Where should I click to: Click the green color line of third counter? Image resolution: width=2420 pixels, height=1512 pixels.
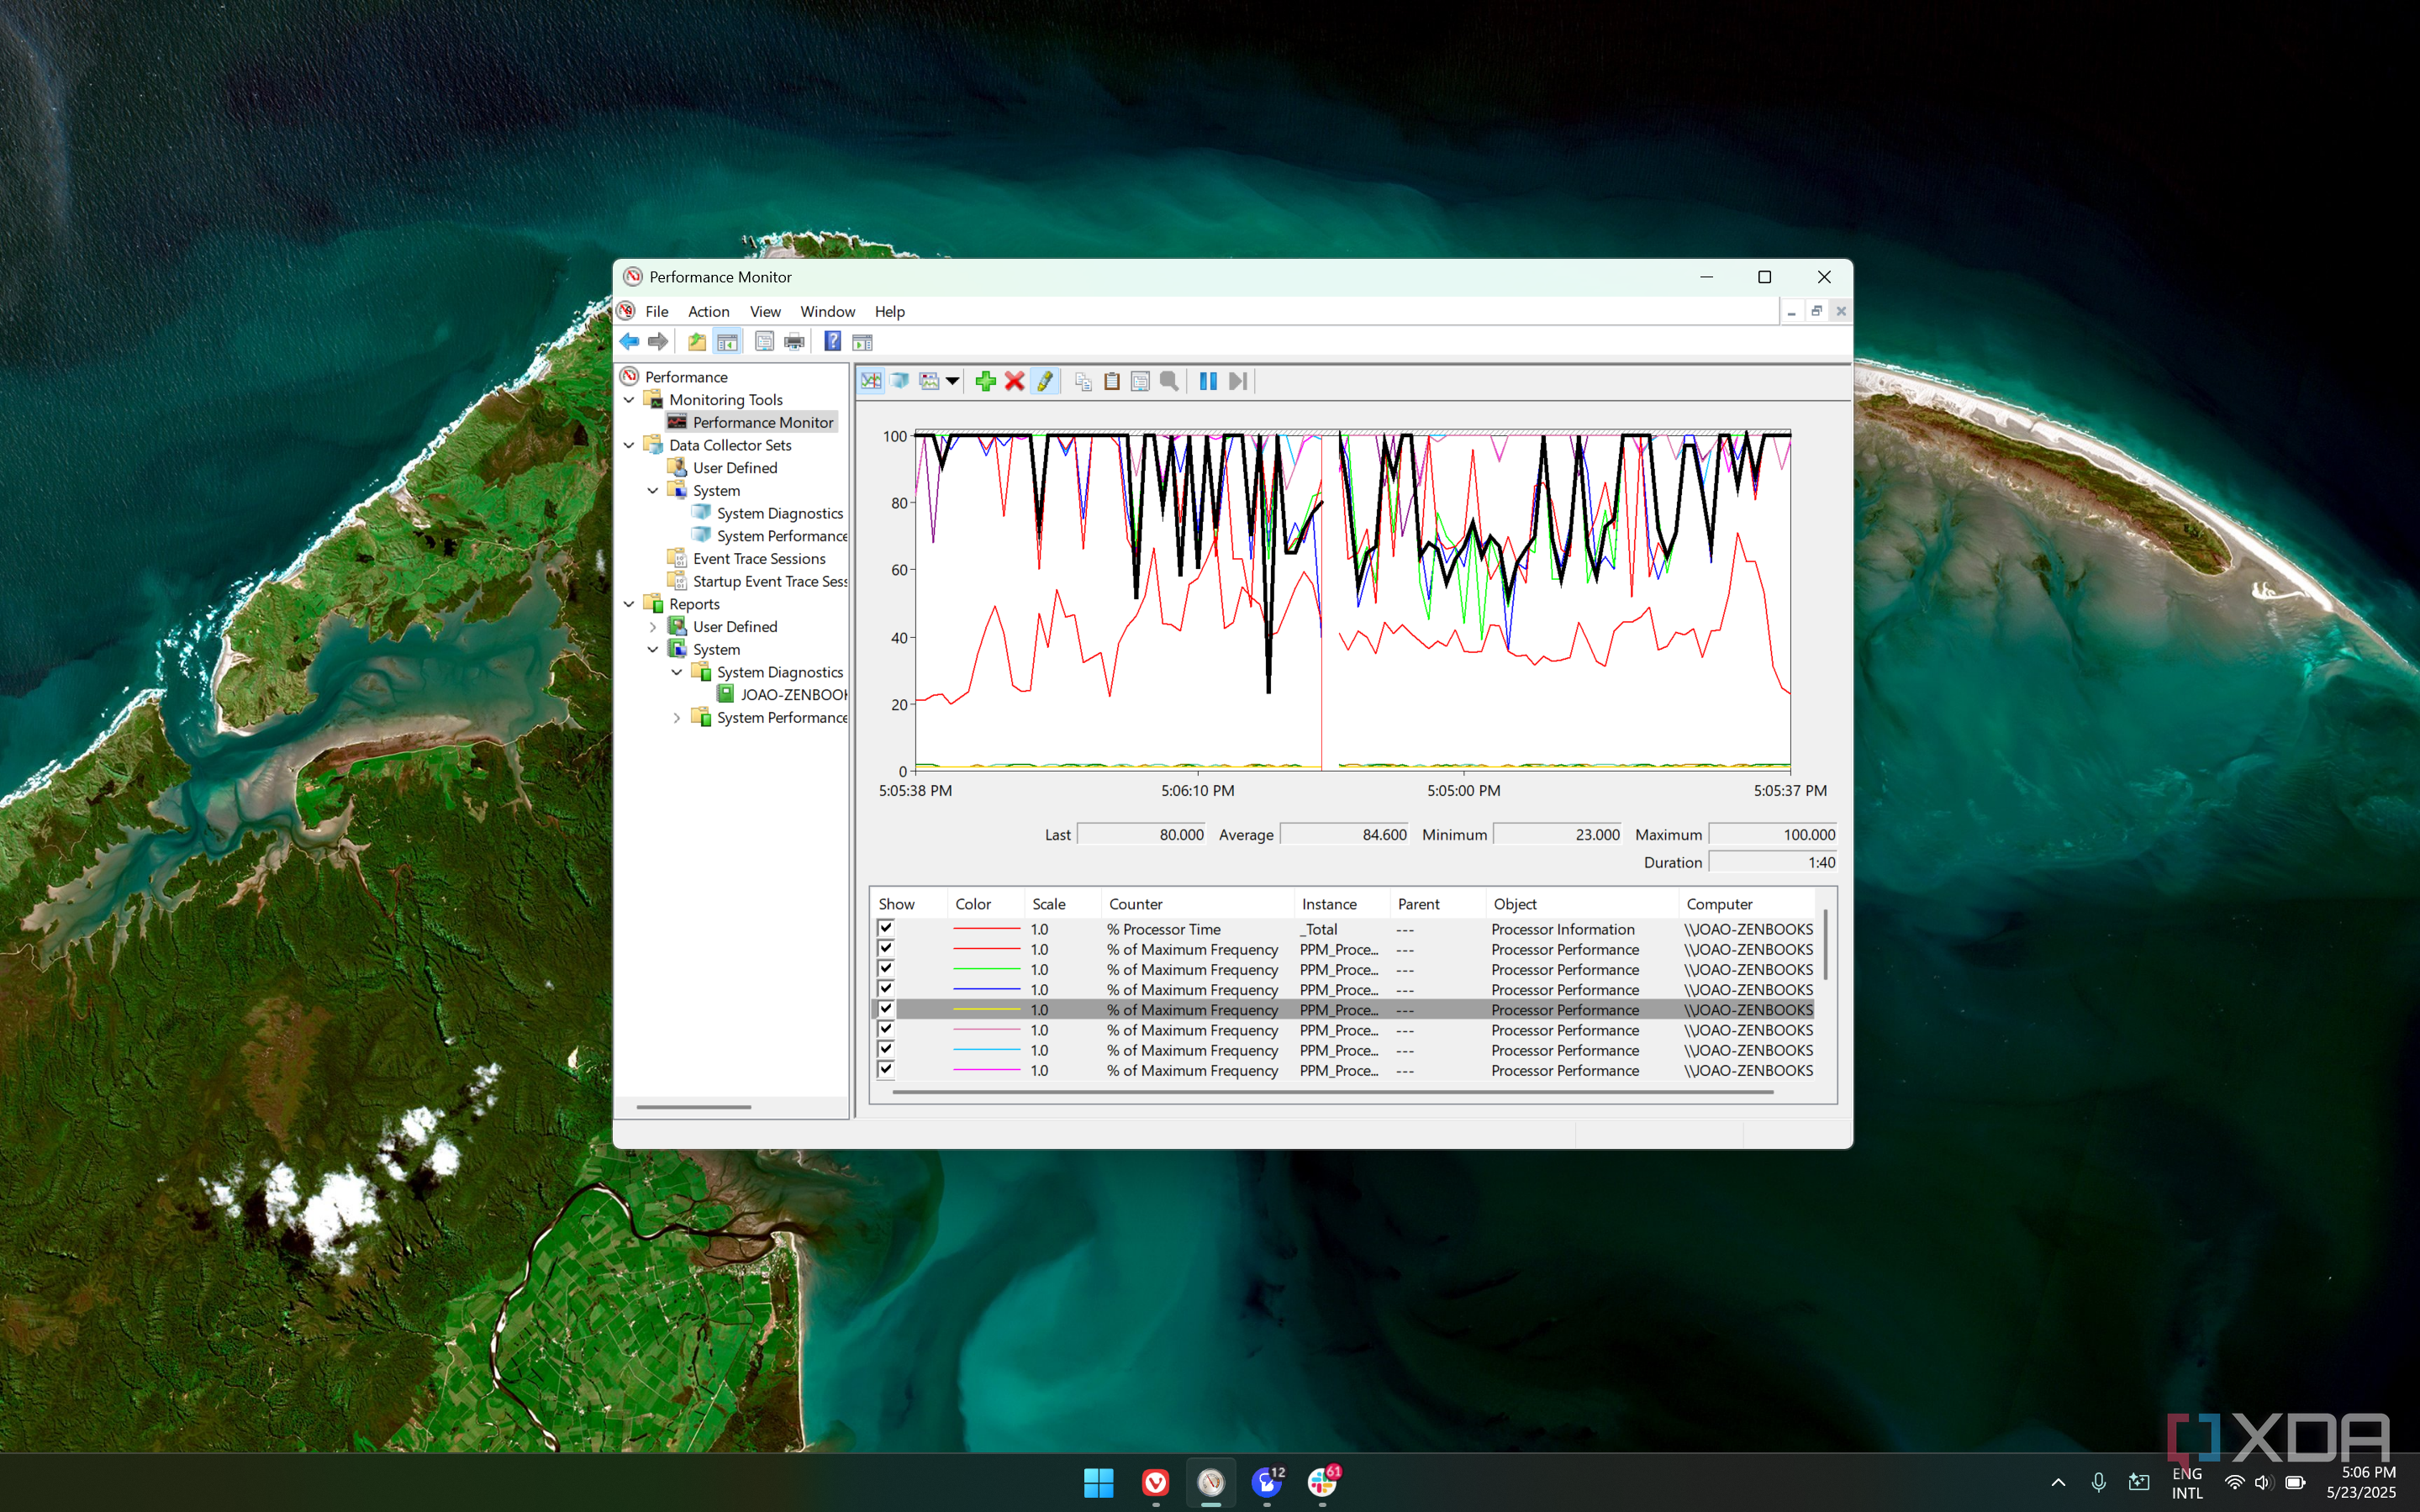point(985,970)
